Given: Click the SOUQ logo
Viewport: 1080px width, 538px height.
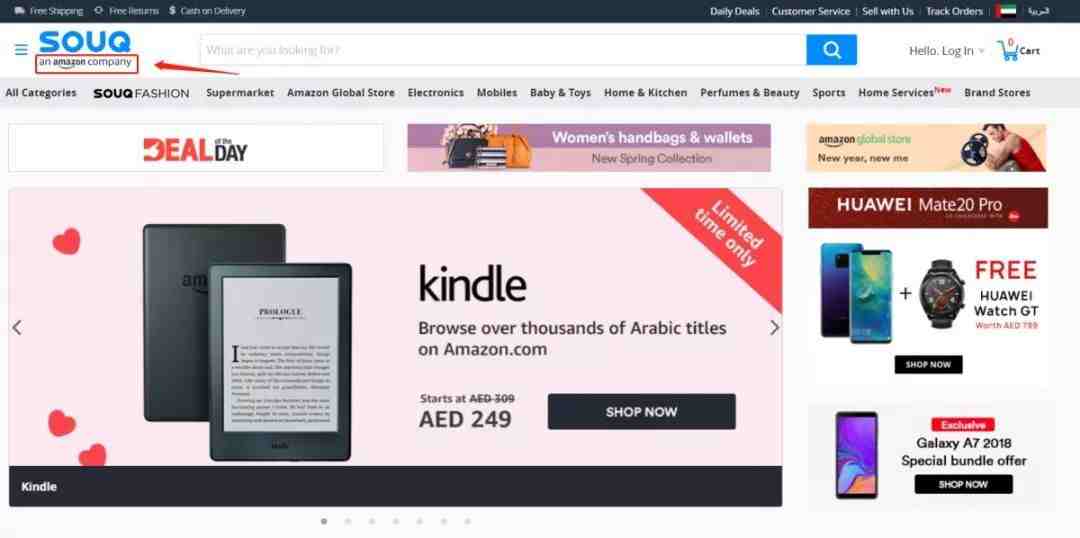Looking at the screenshot, I should (x=84, y=42).
